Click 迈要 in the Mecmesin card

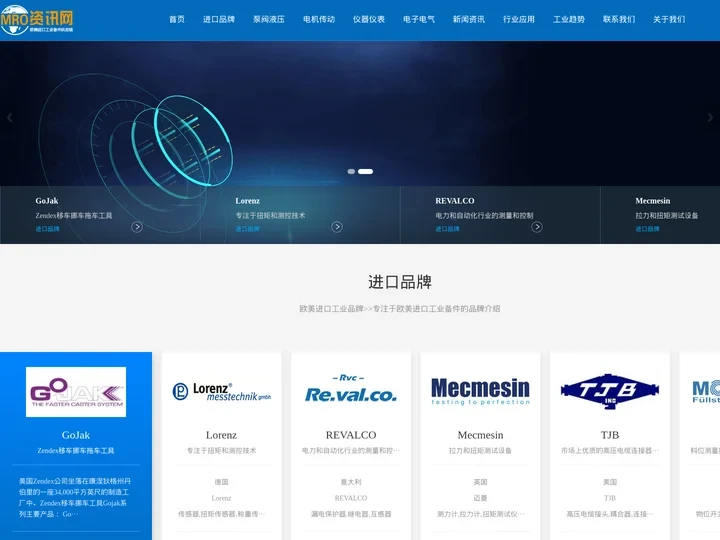480,498
